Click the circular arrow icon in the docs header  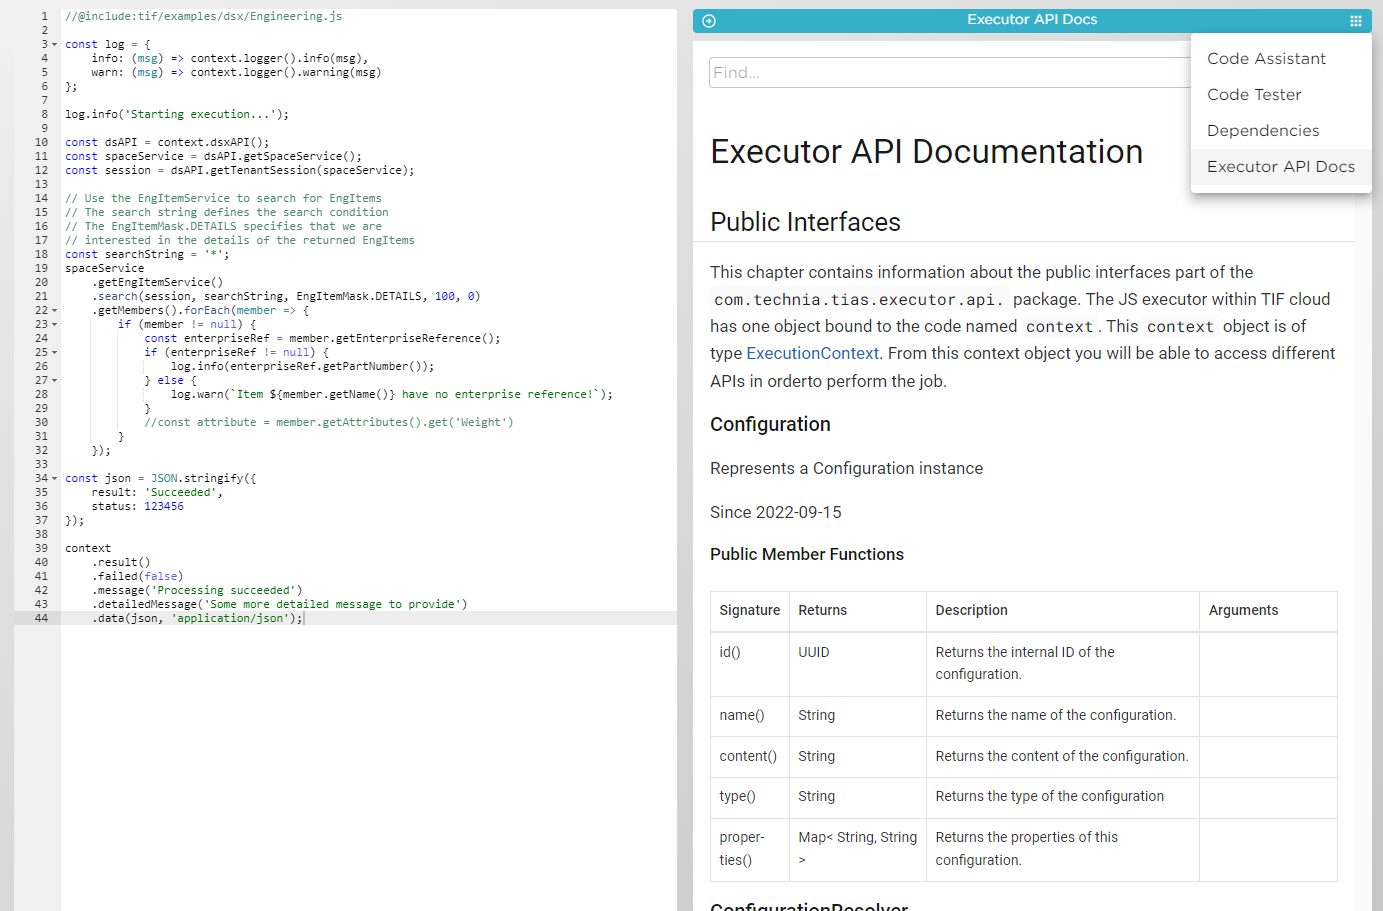click(x=708, y=20)
